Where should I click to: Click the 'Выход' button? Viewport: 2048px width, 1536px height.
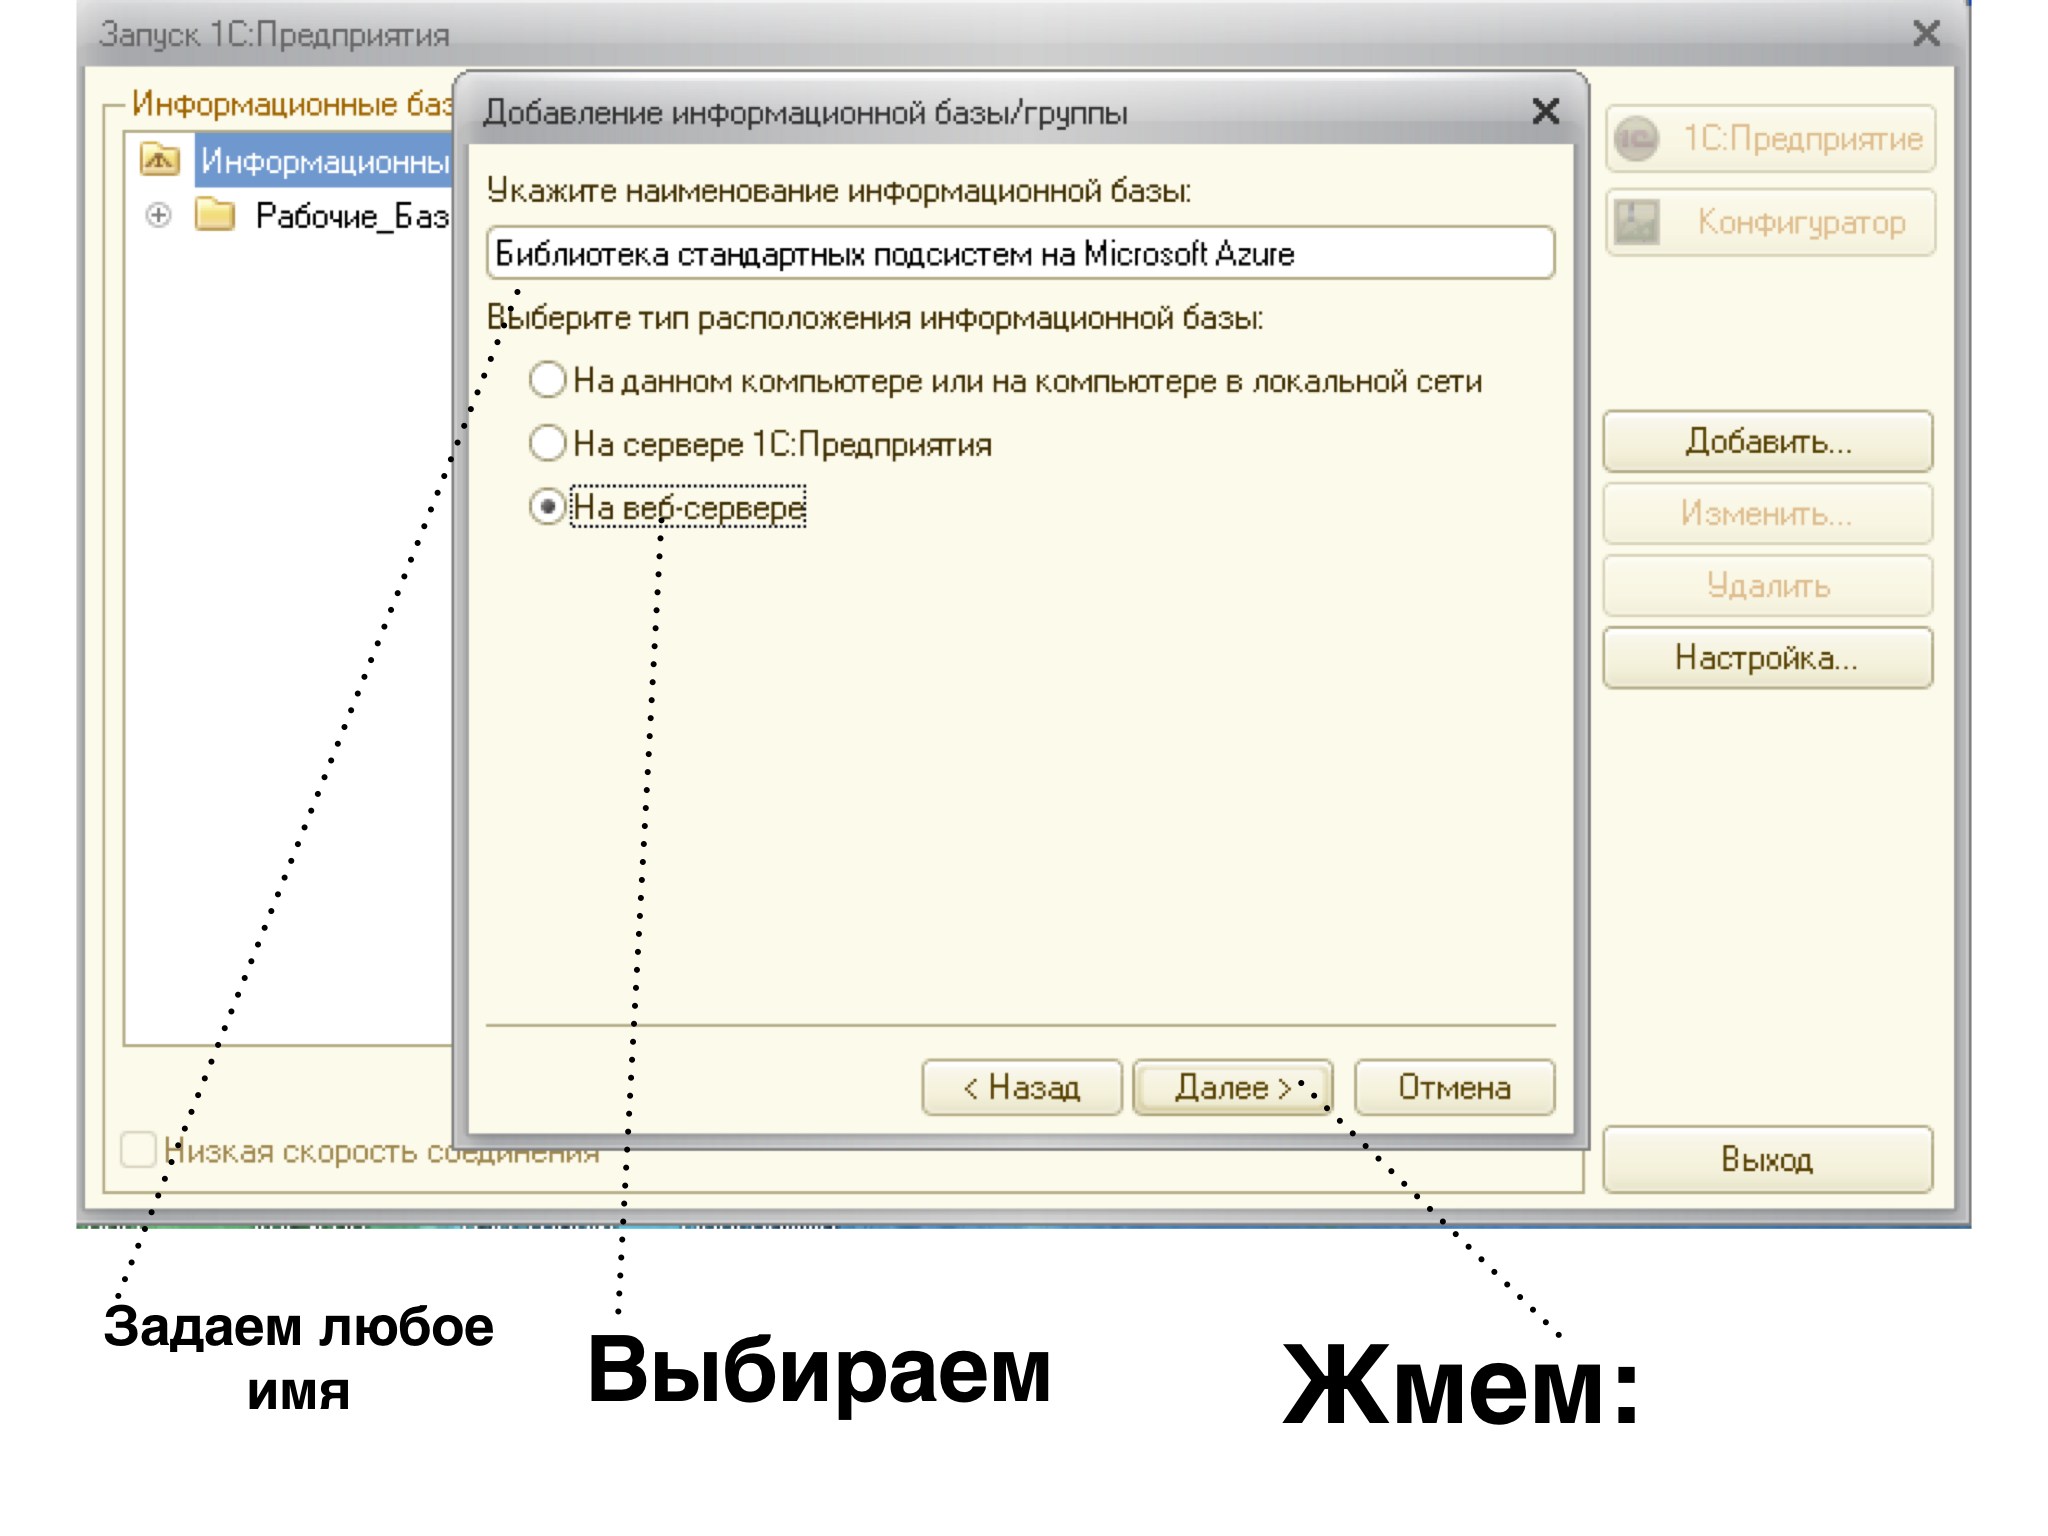click(1767, 1159)
